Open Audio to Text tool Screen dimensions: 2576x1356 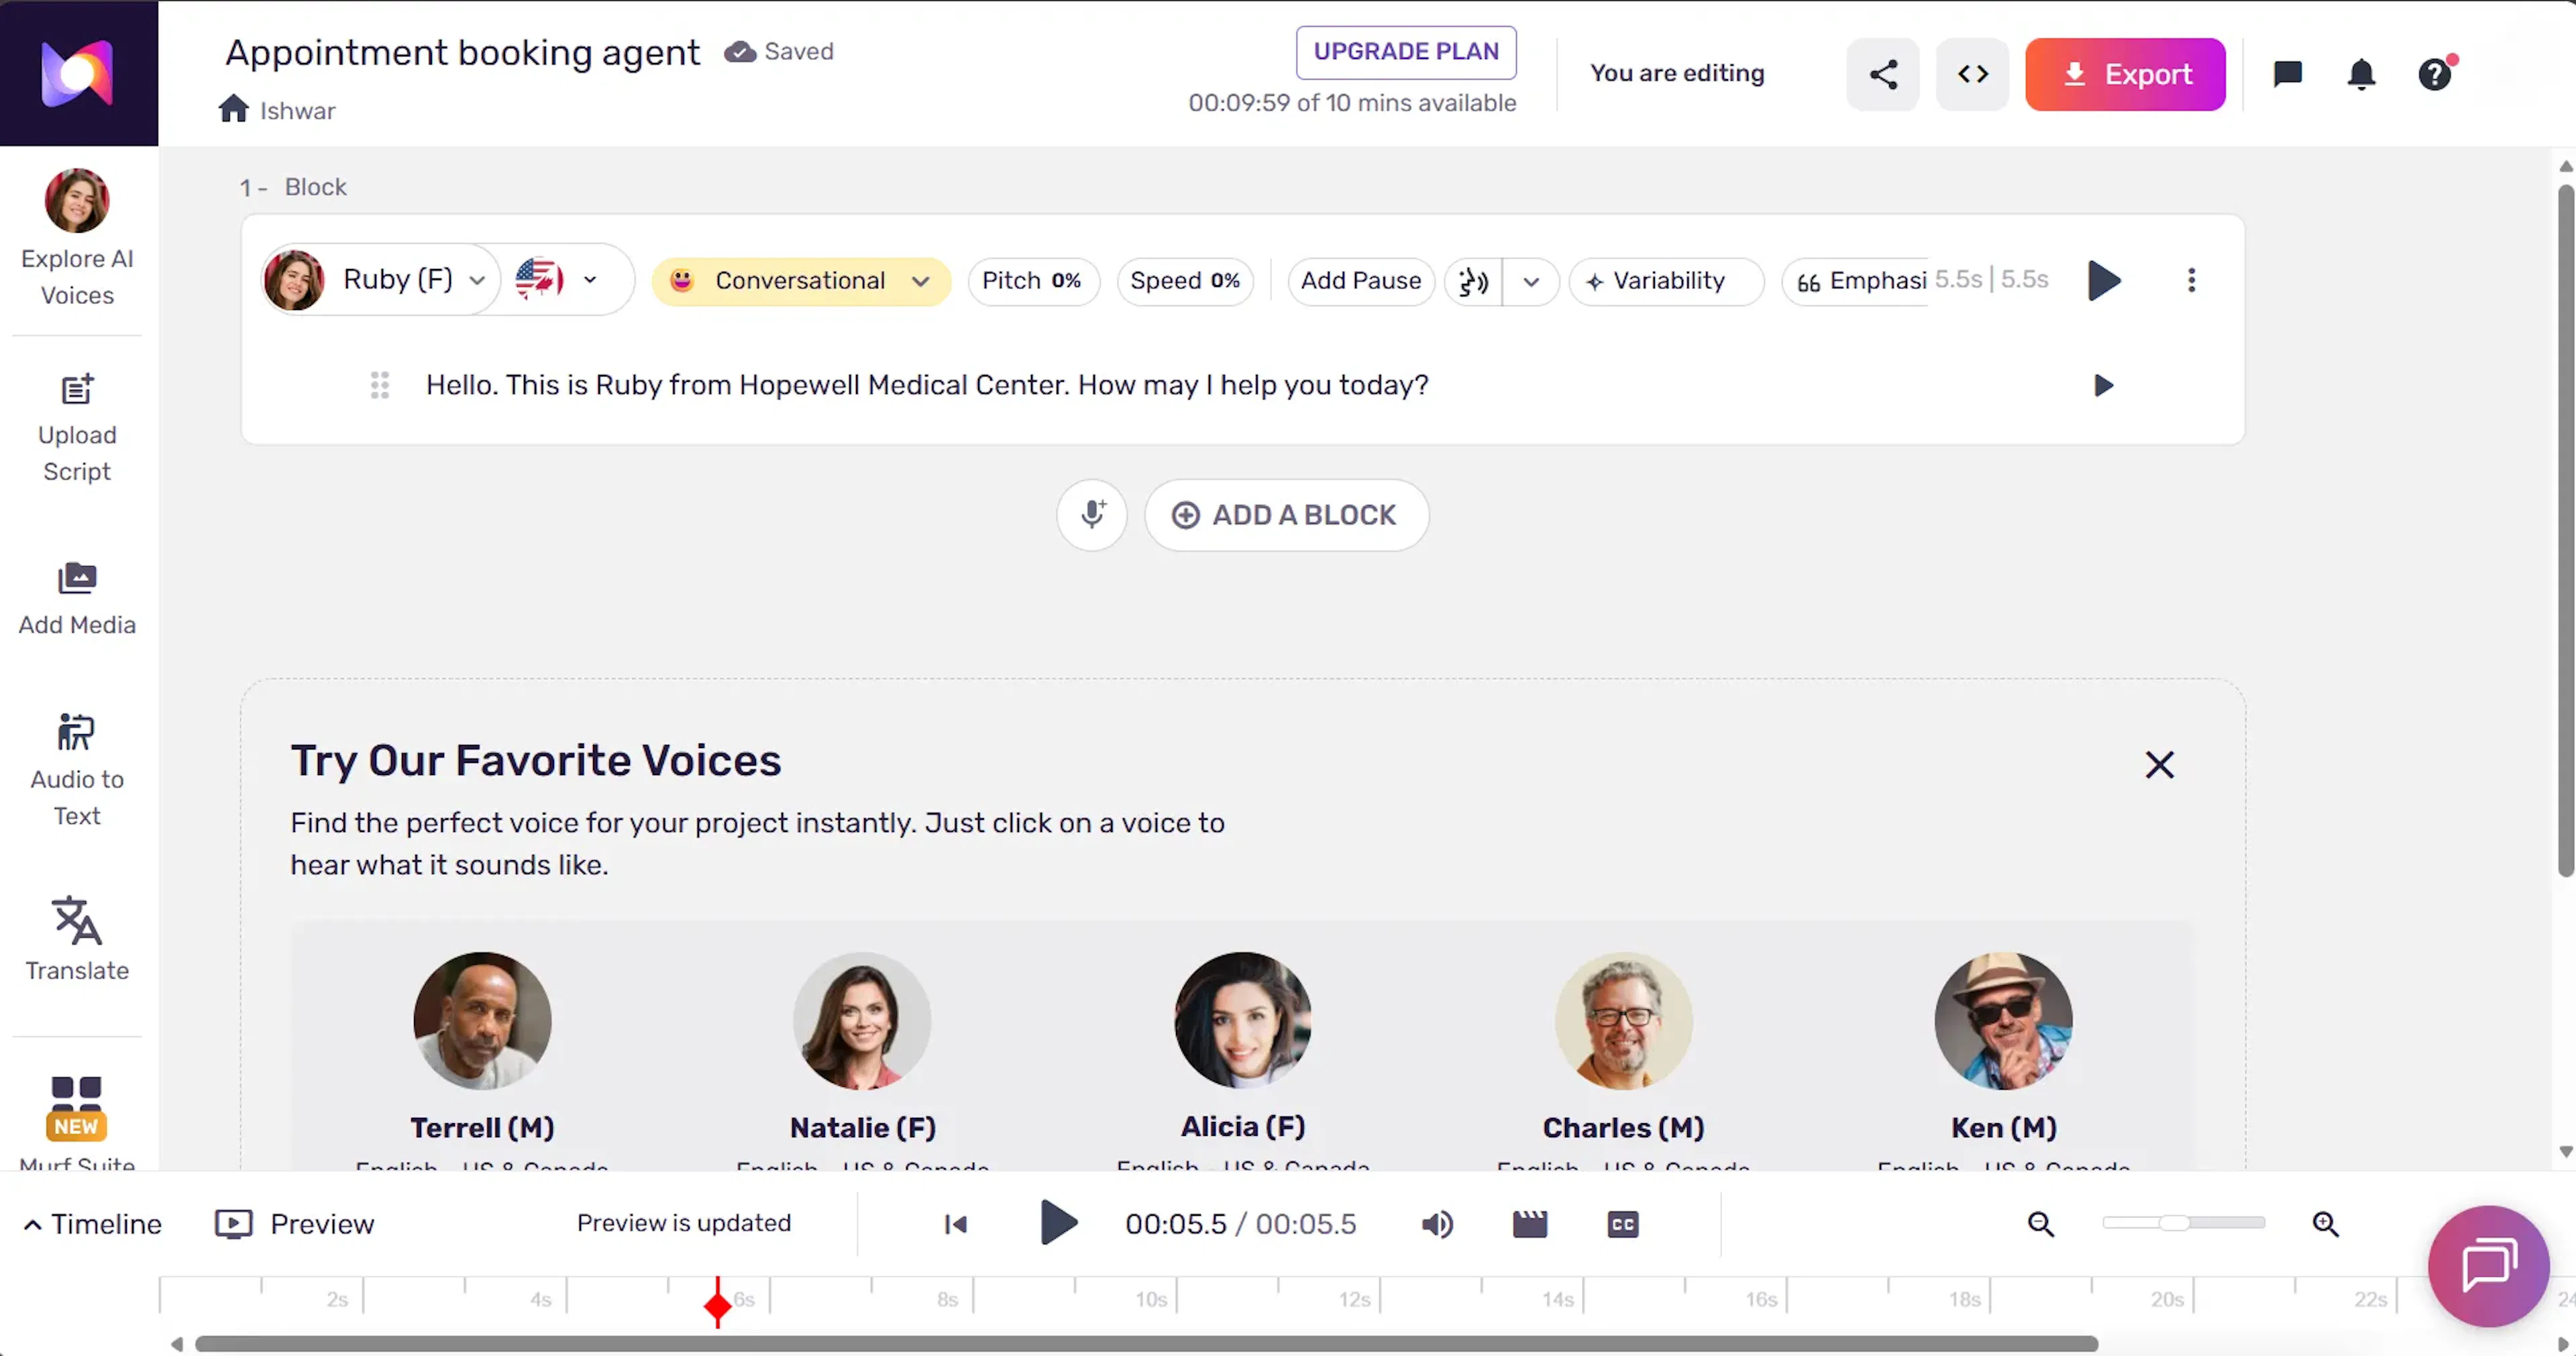coord(77,770)
